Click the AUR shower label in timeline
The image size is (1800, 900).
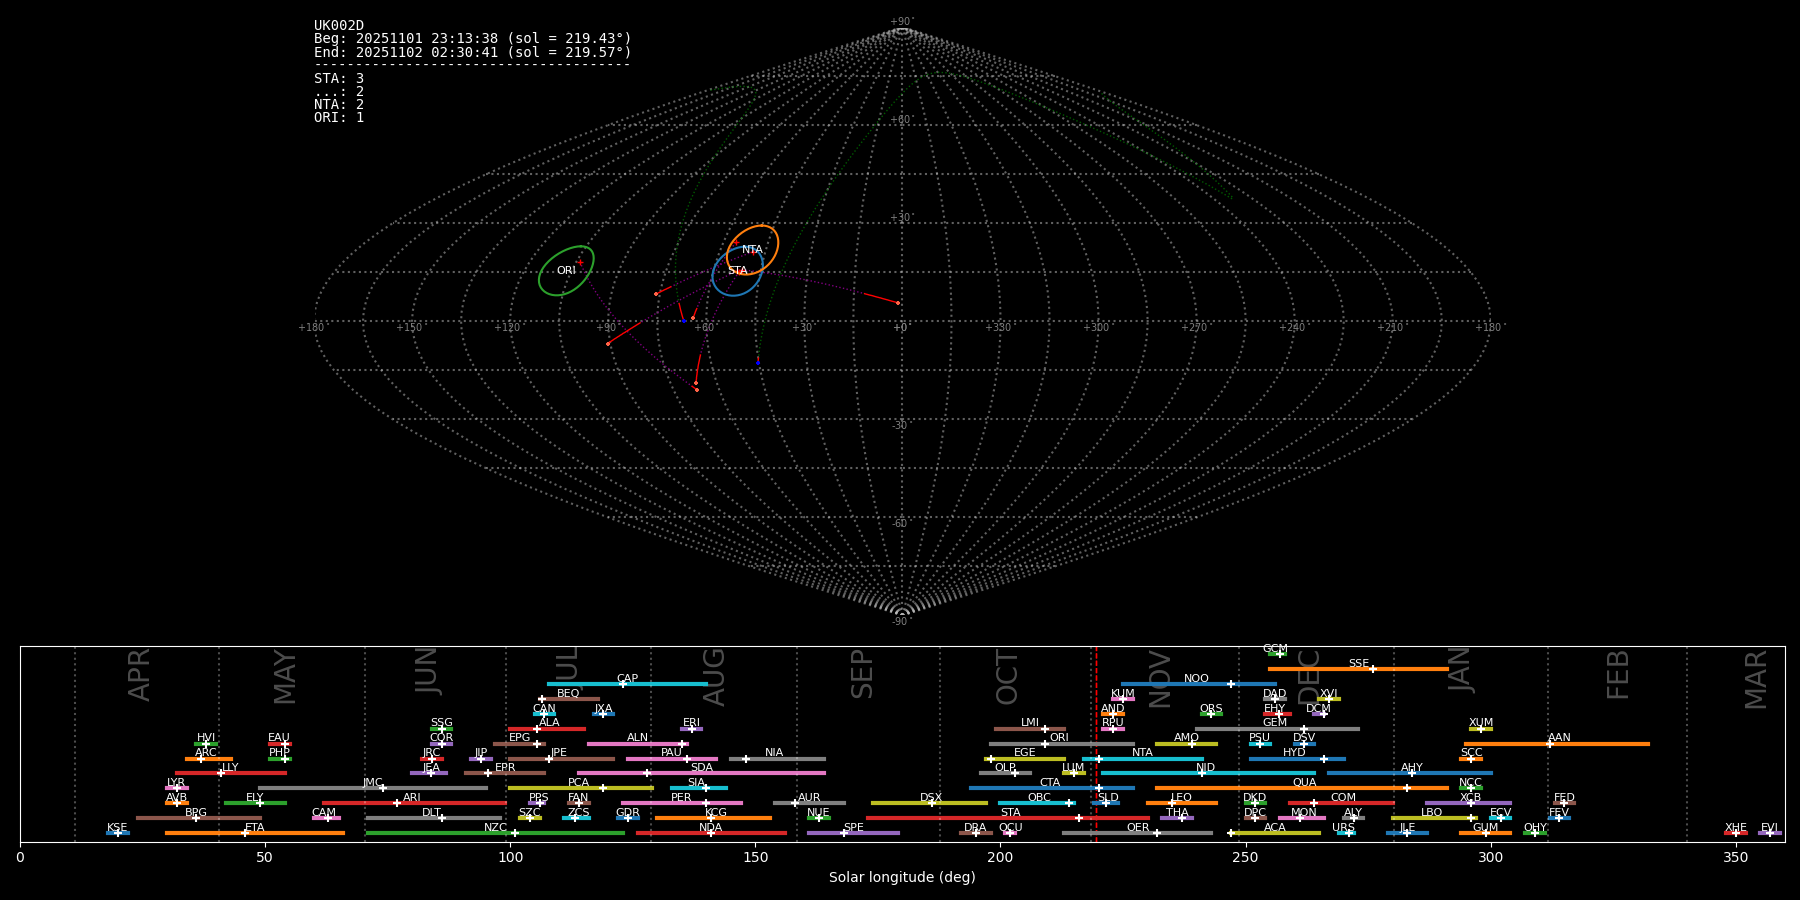[809, 798]
